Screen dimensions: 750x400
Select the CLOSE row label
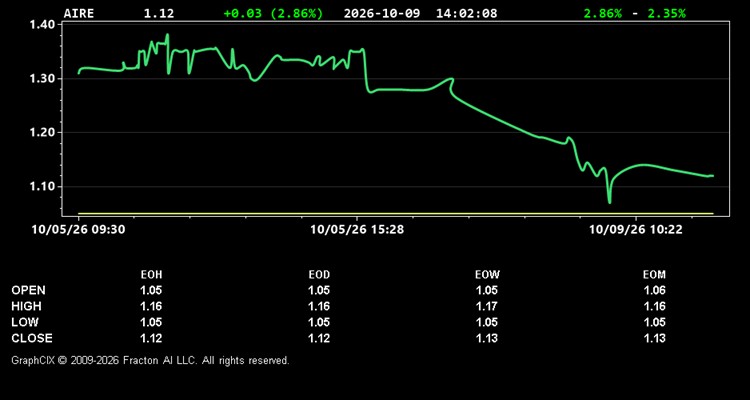32,338
